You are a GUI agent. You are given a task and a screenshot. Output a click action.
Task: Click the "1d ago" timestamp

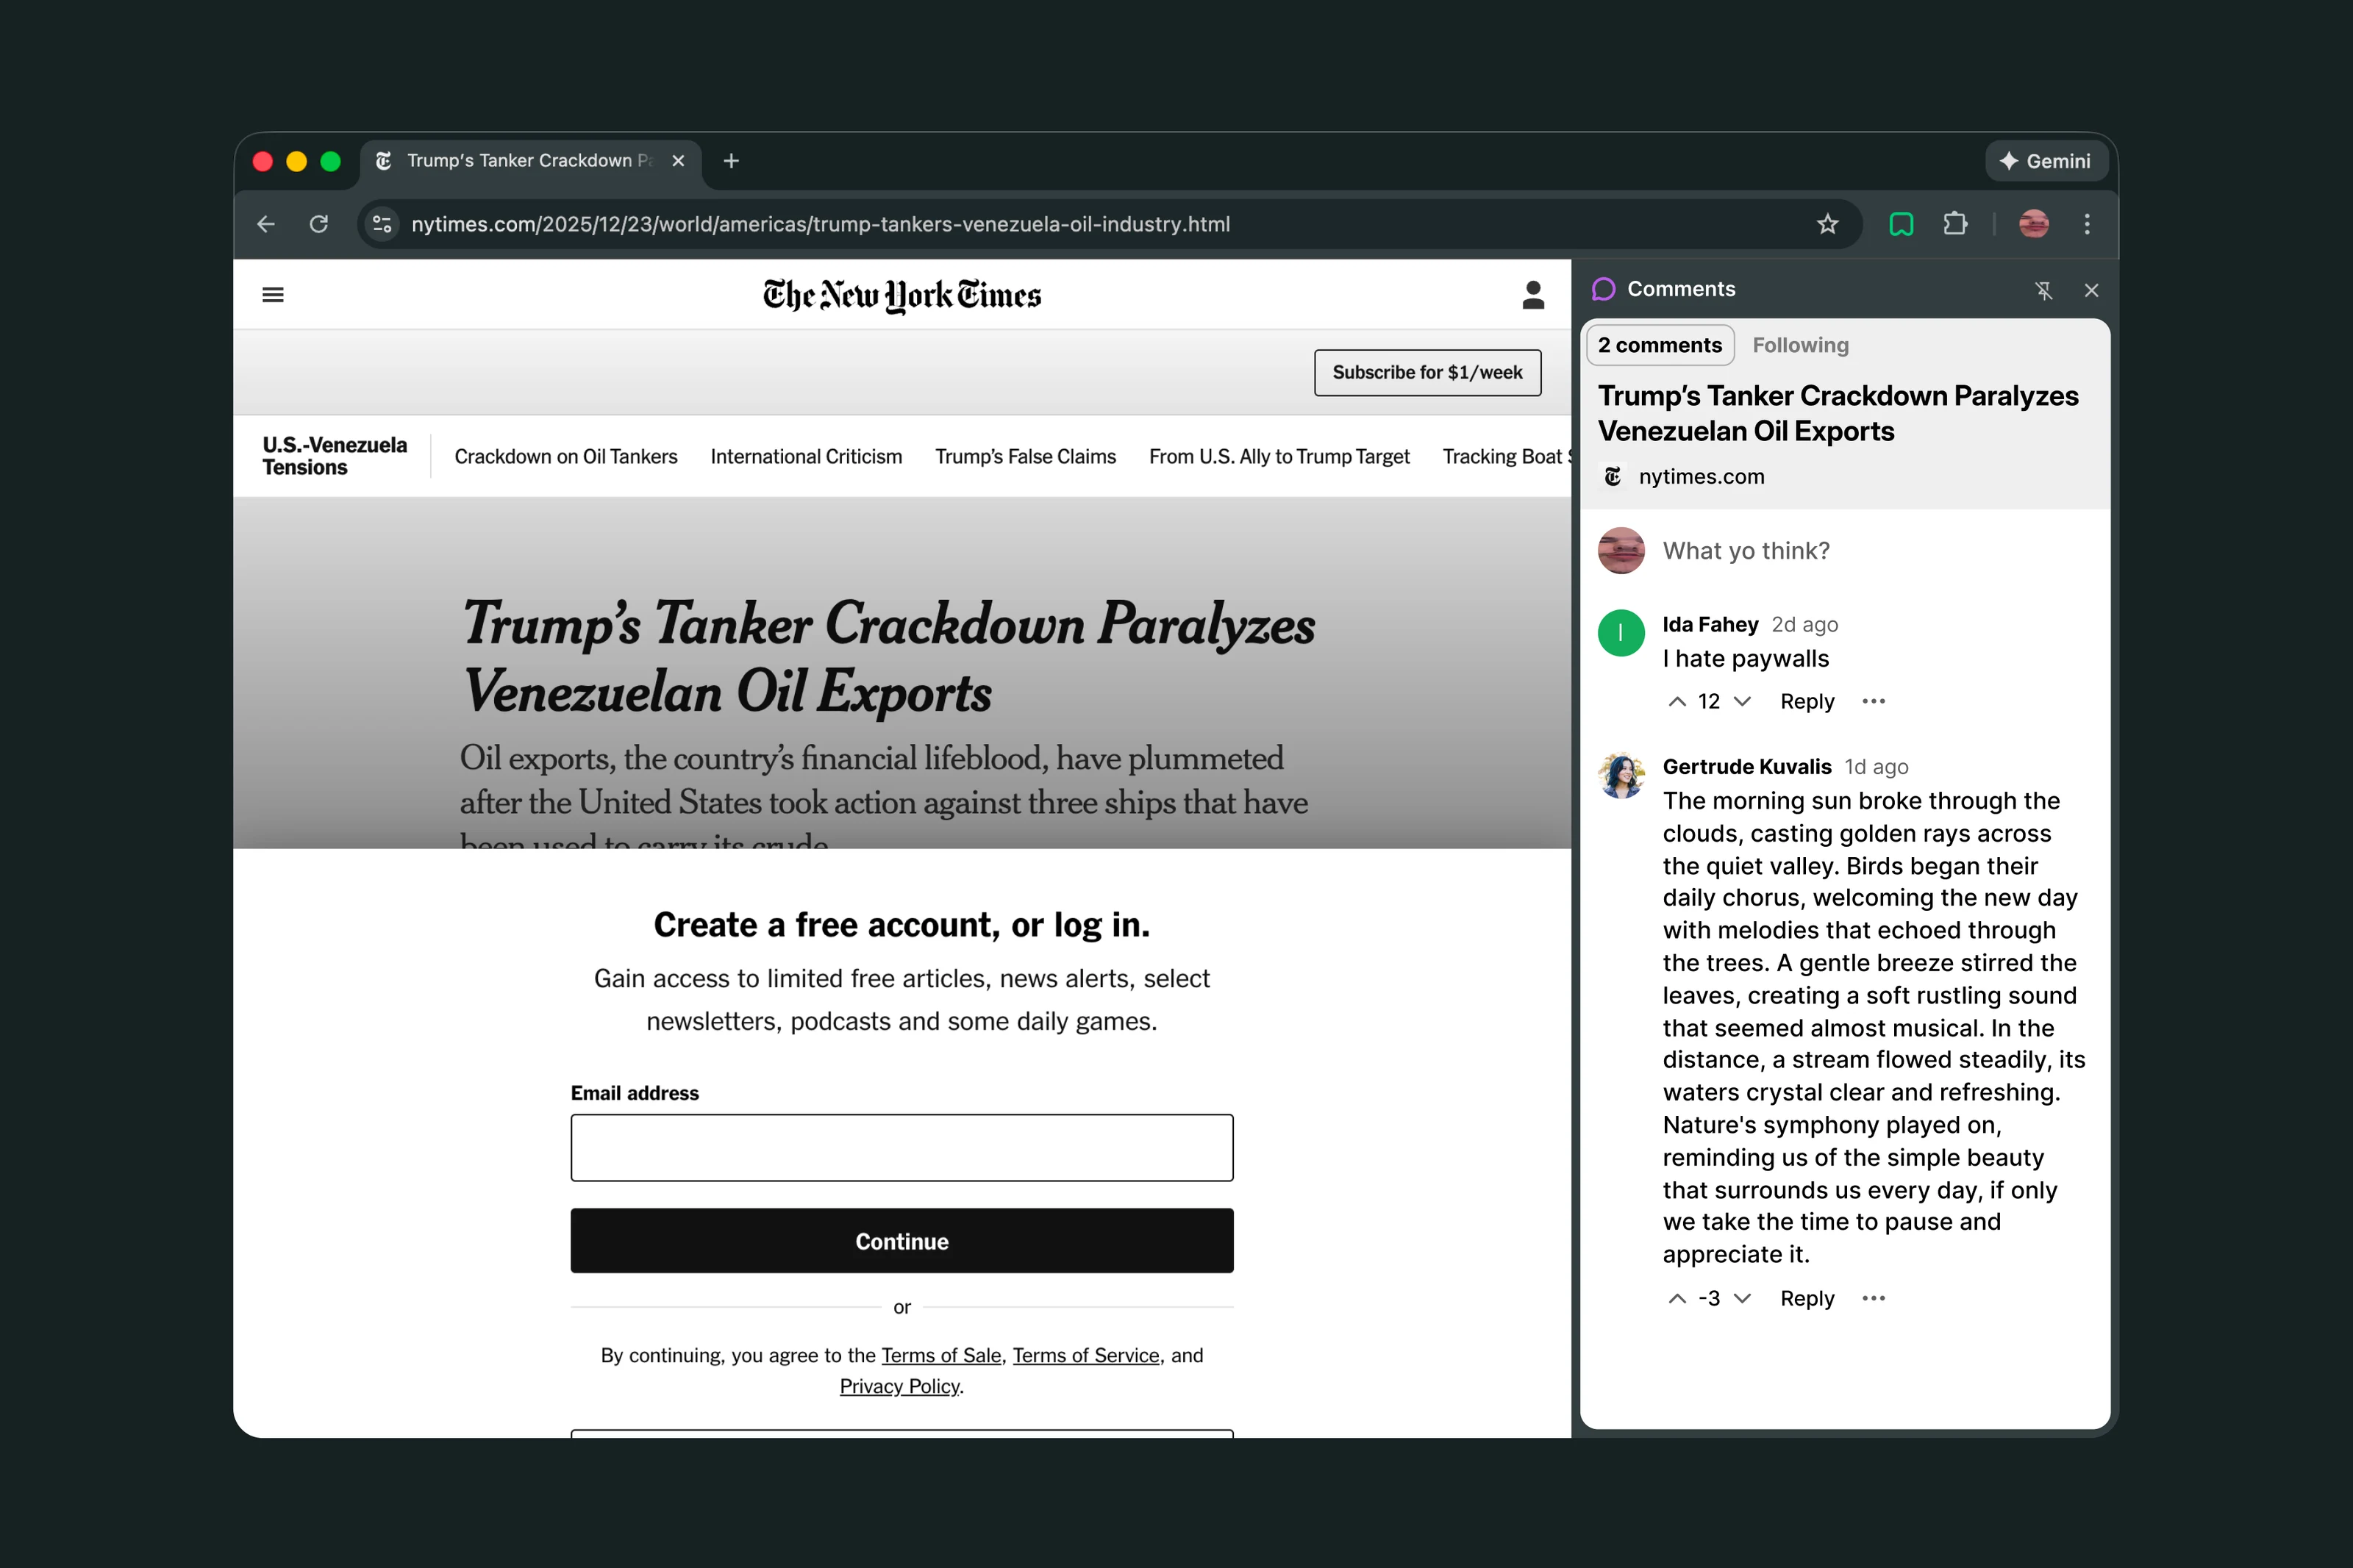[x=1876, y=767]
